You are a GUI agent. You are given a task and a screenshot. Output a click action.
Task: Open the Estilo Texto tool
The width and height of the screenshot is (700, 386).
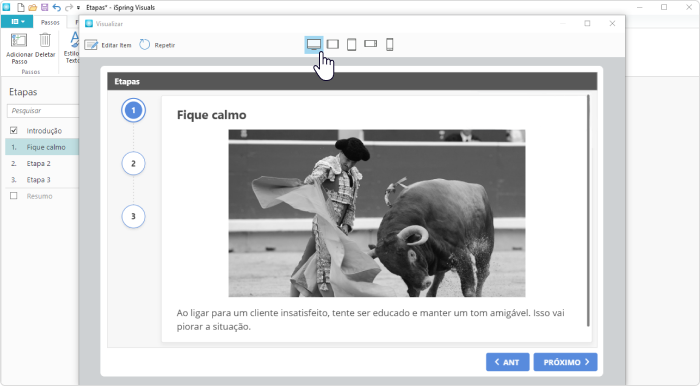point(72,48)
